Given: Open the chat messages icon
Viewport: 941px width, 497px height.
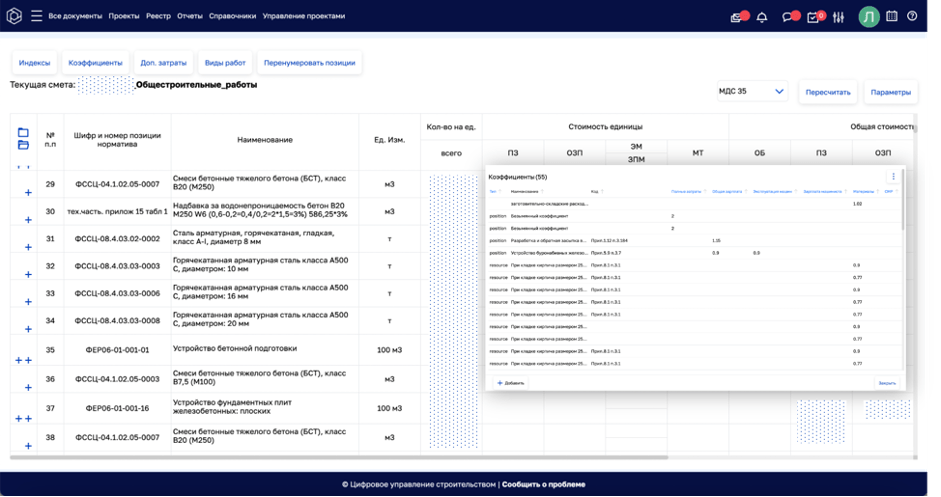Looking at the screenshot, I should click(788, 17).
